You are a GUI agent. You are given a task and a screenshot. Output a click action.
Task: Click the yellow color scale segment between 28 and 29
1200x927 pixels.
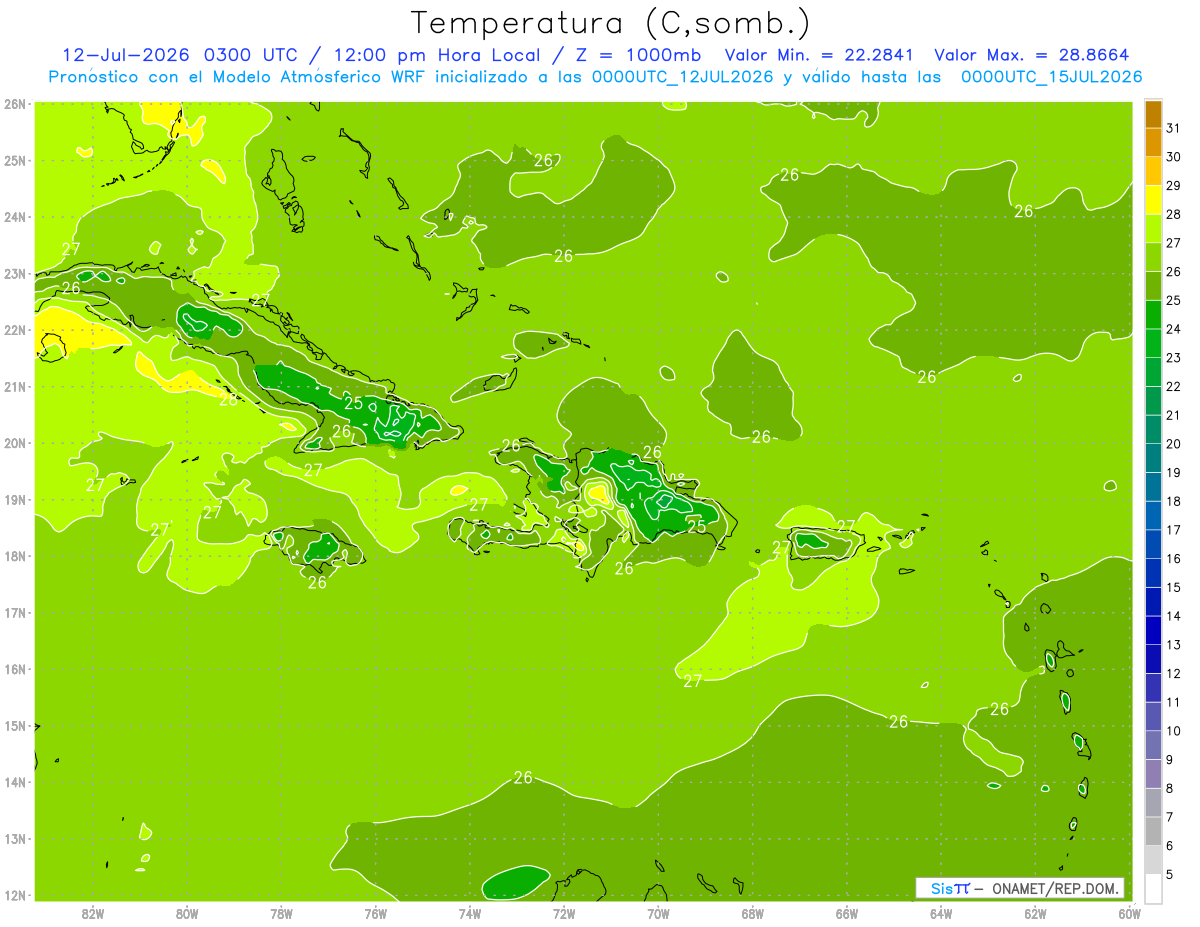point(1153,199)
